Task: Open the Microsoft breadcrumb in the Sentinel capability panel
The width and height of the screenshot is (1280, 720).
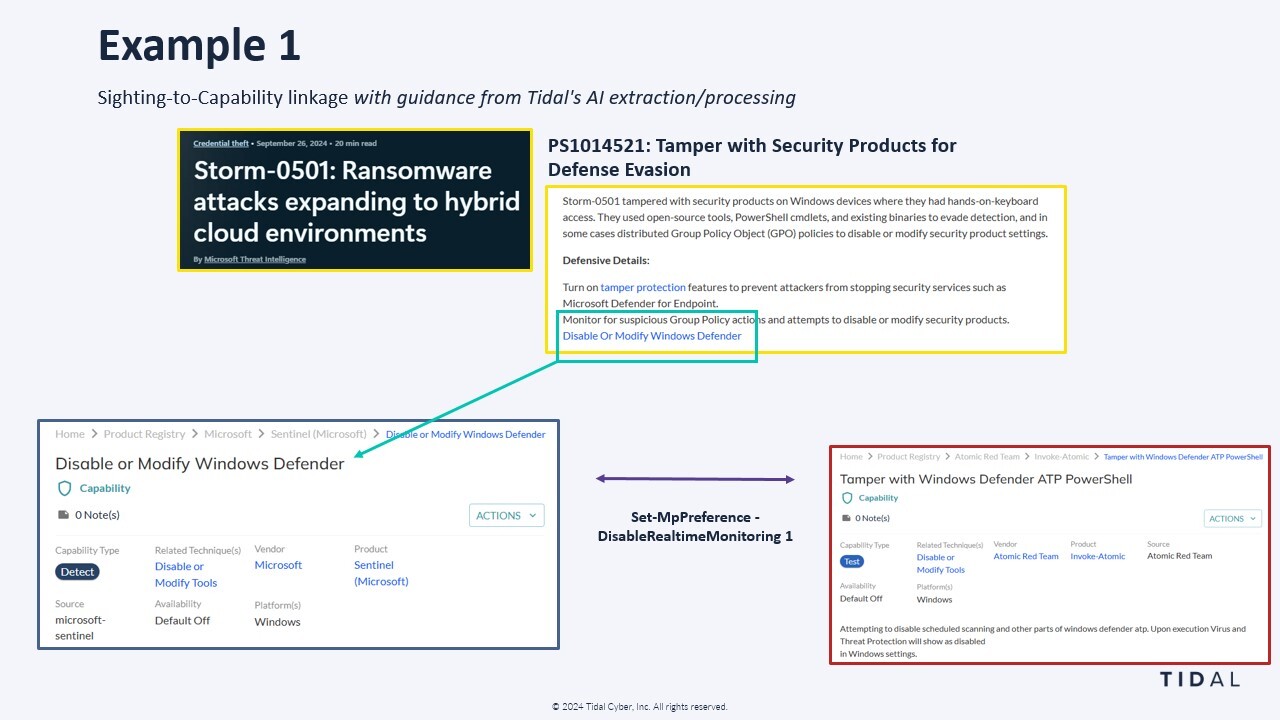Action: [x=228, y=434]
